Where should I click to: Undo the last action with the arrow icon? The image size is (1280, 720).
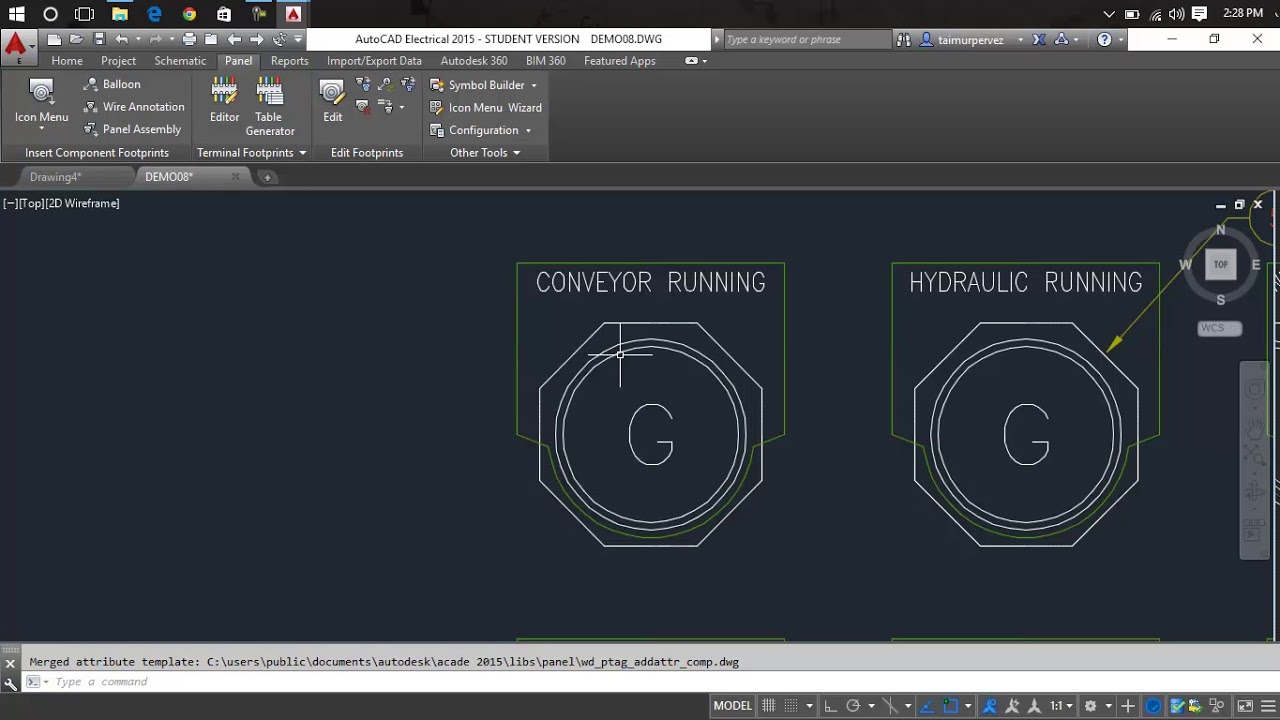click(122, 39)
